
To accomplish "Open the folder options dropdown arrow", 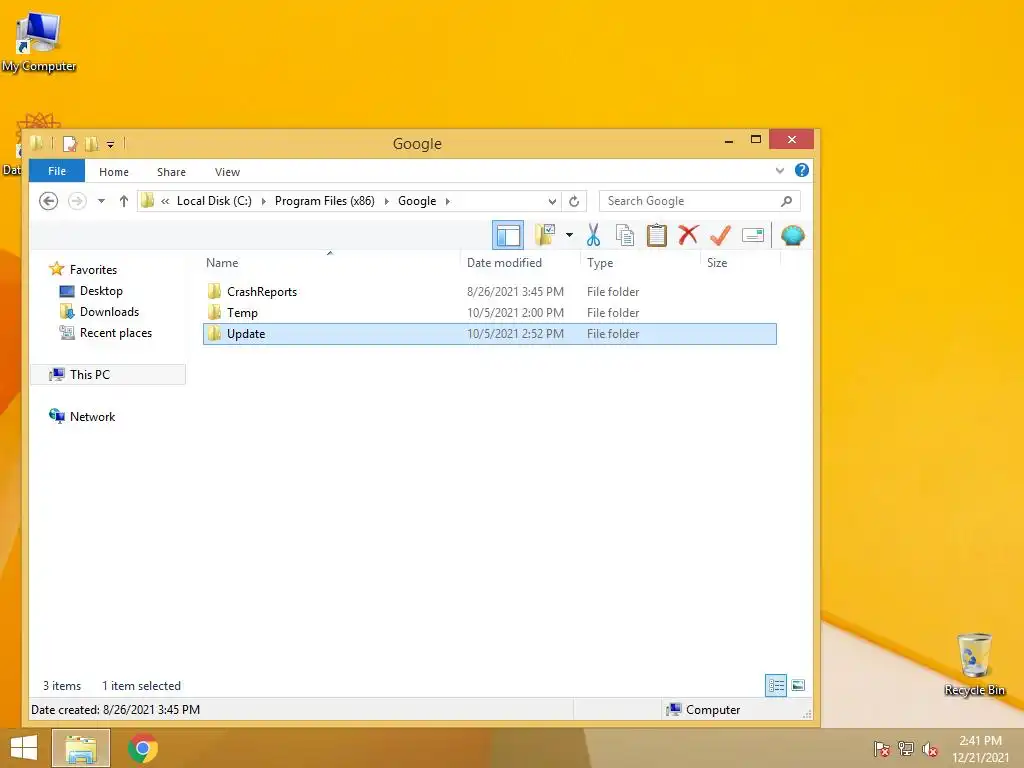I will 569,235.
